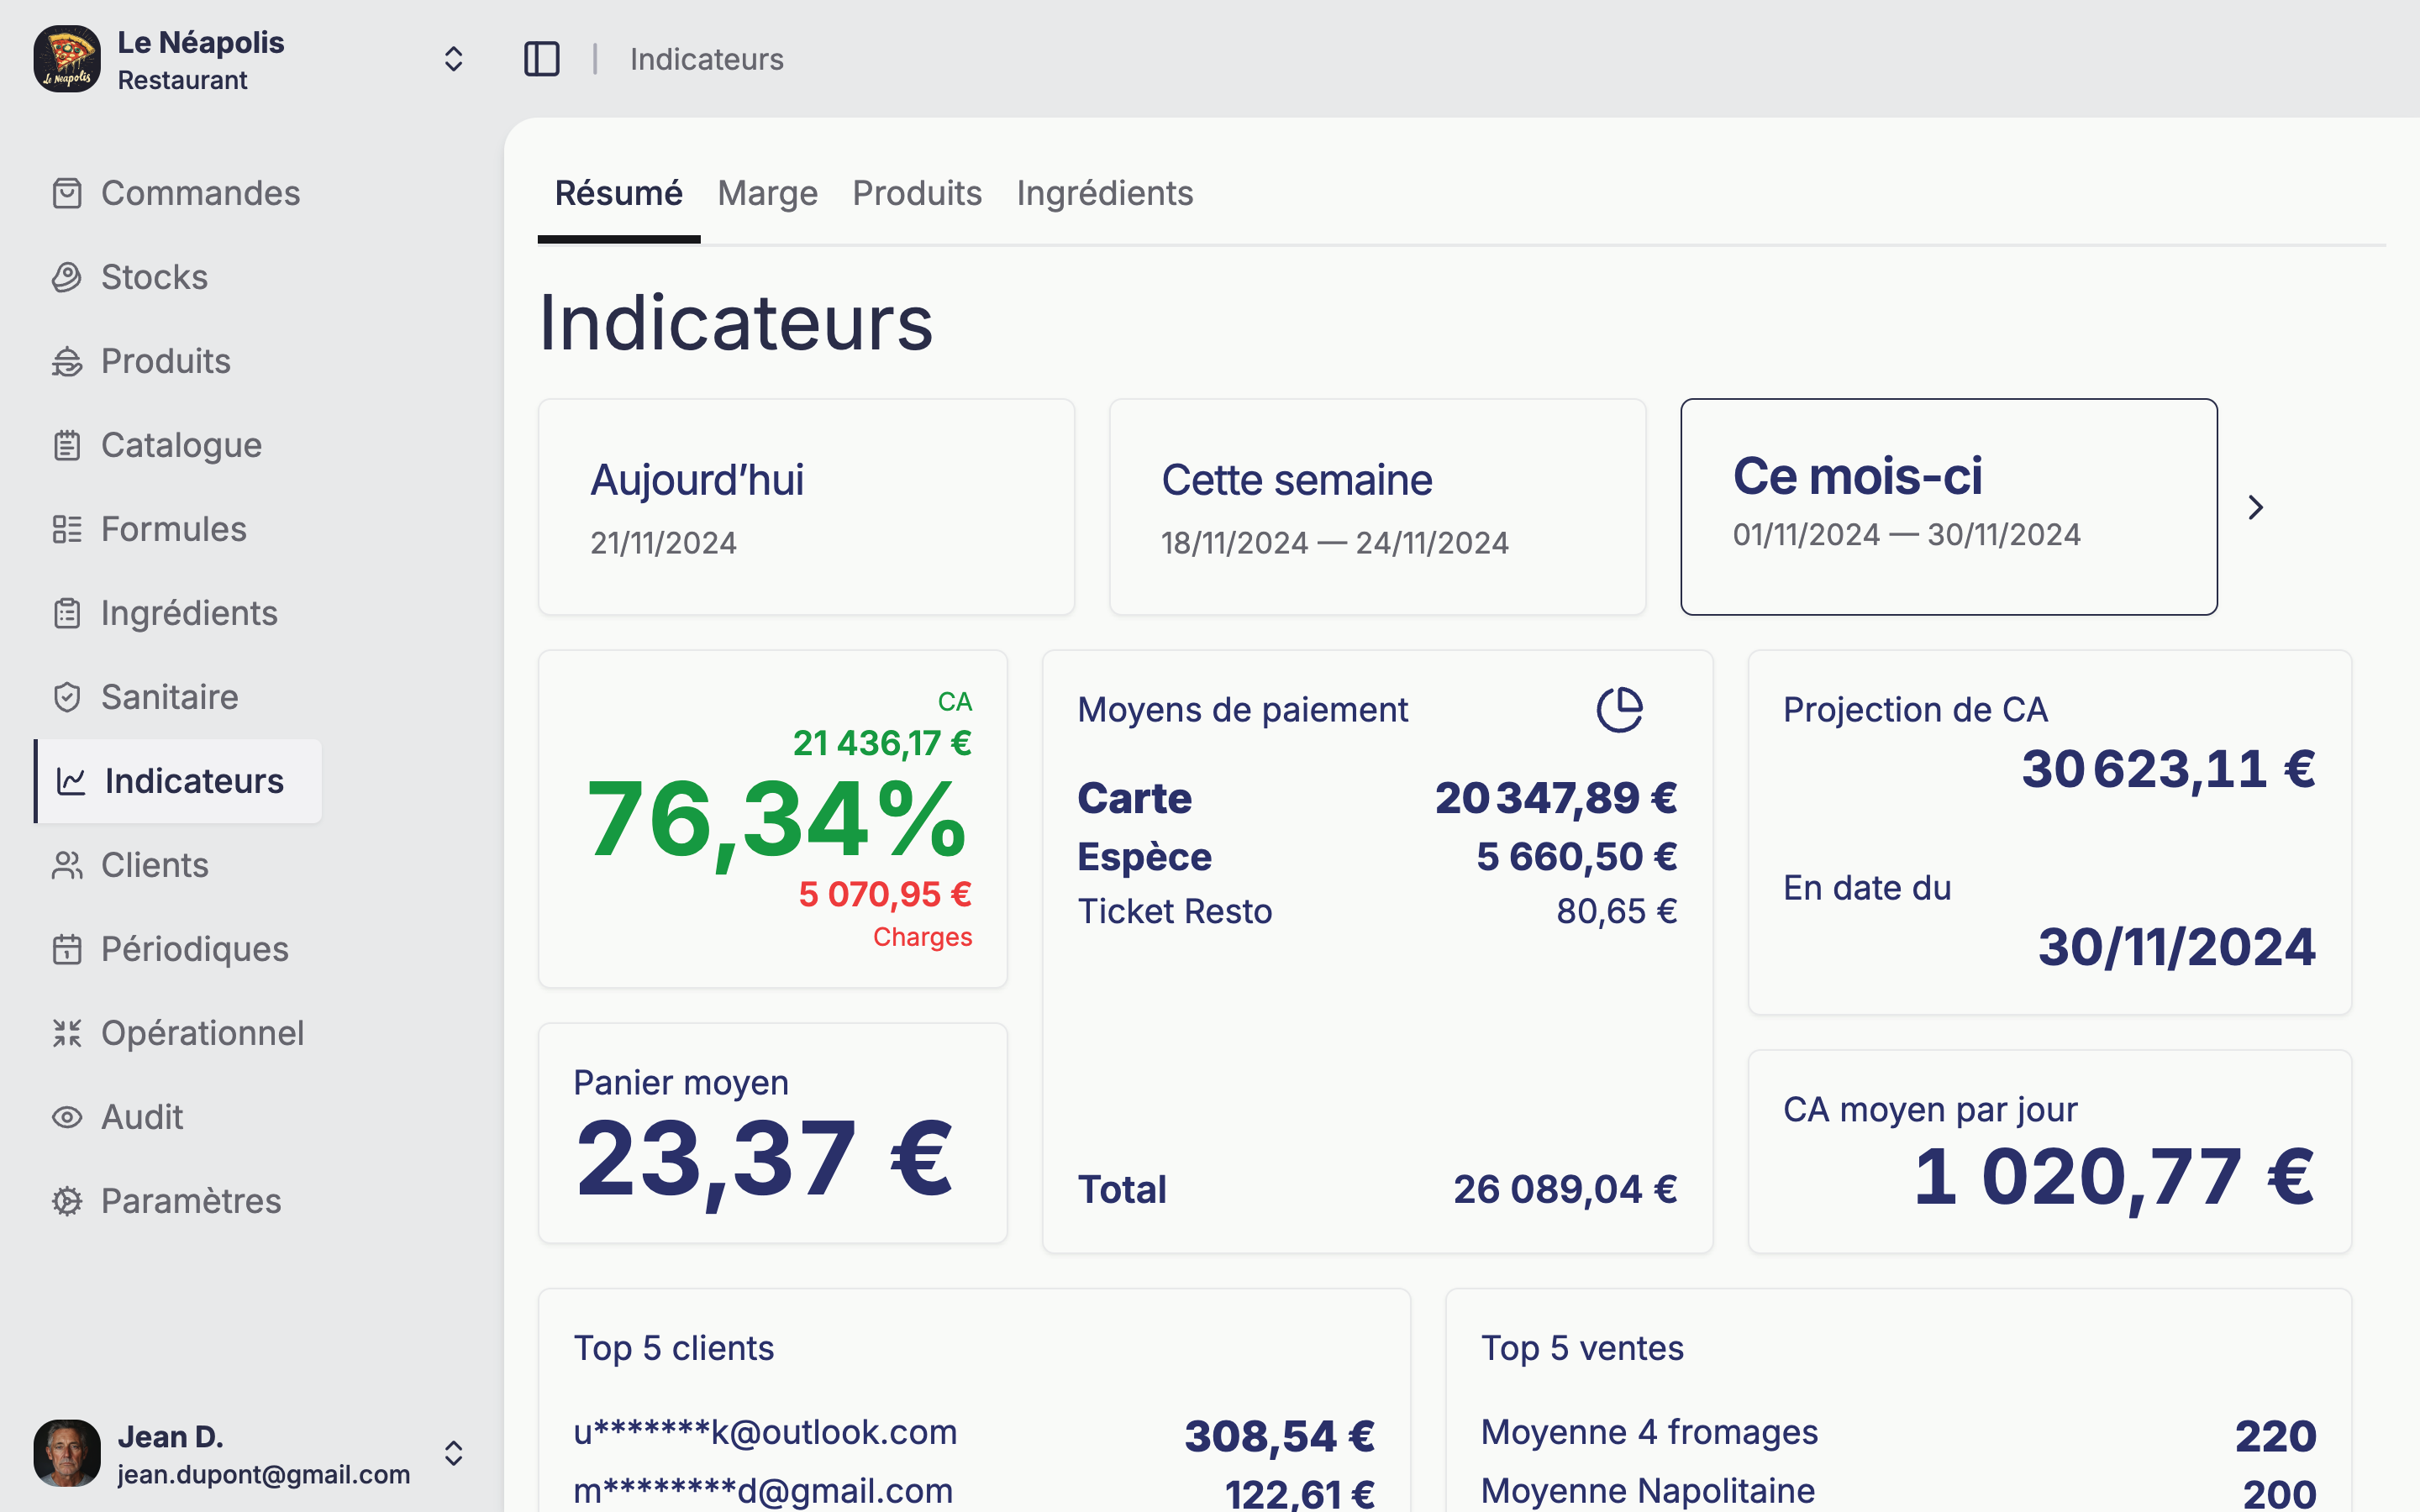This screenshot has width=2420, height=1512.
Task: Show the next period with right chevron
Action: (2256, 507)
